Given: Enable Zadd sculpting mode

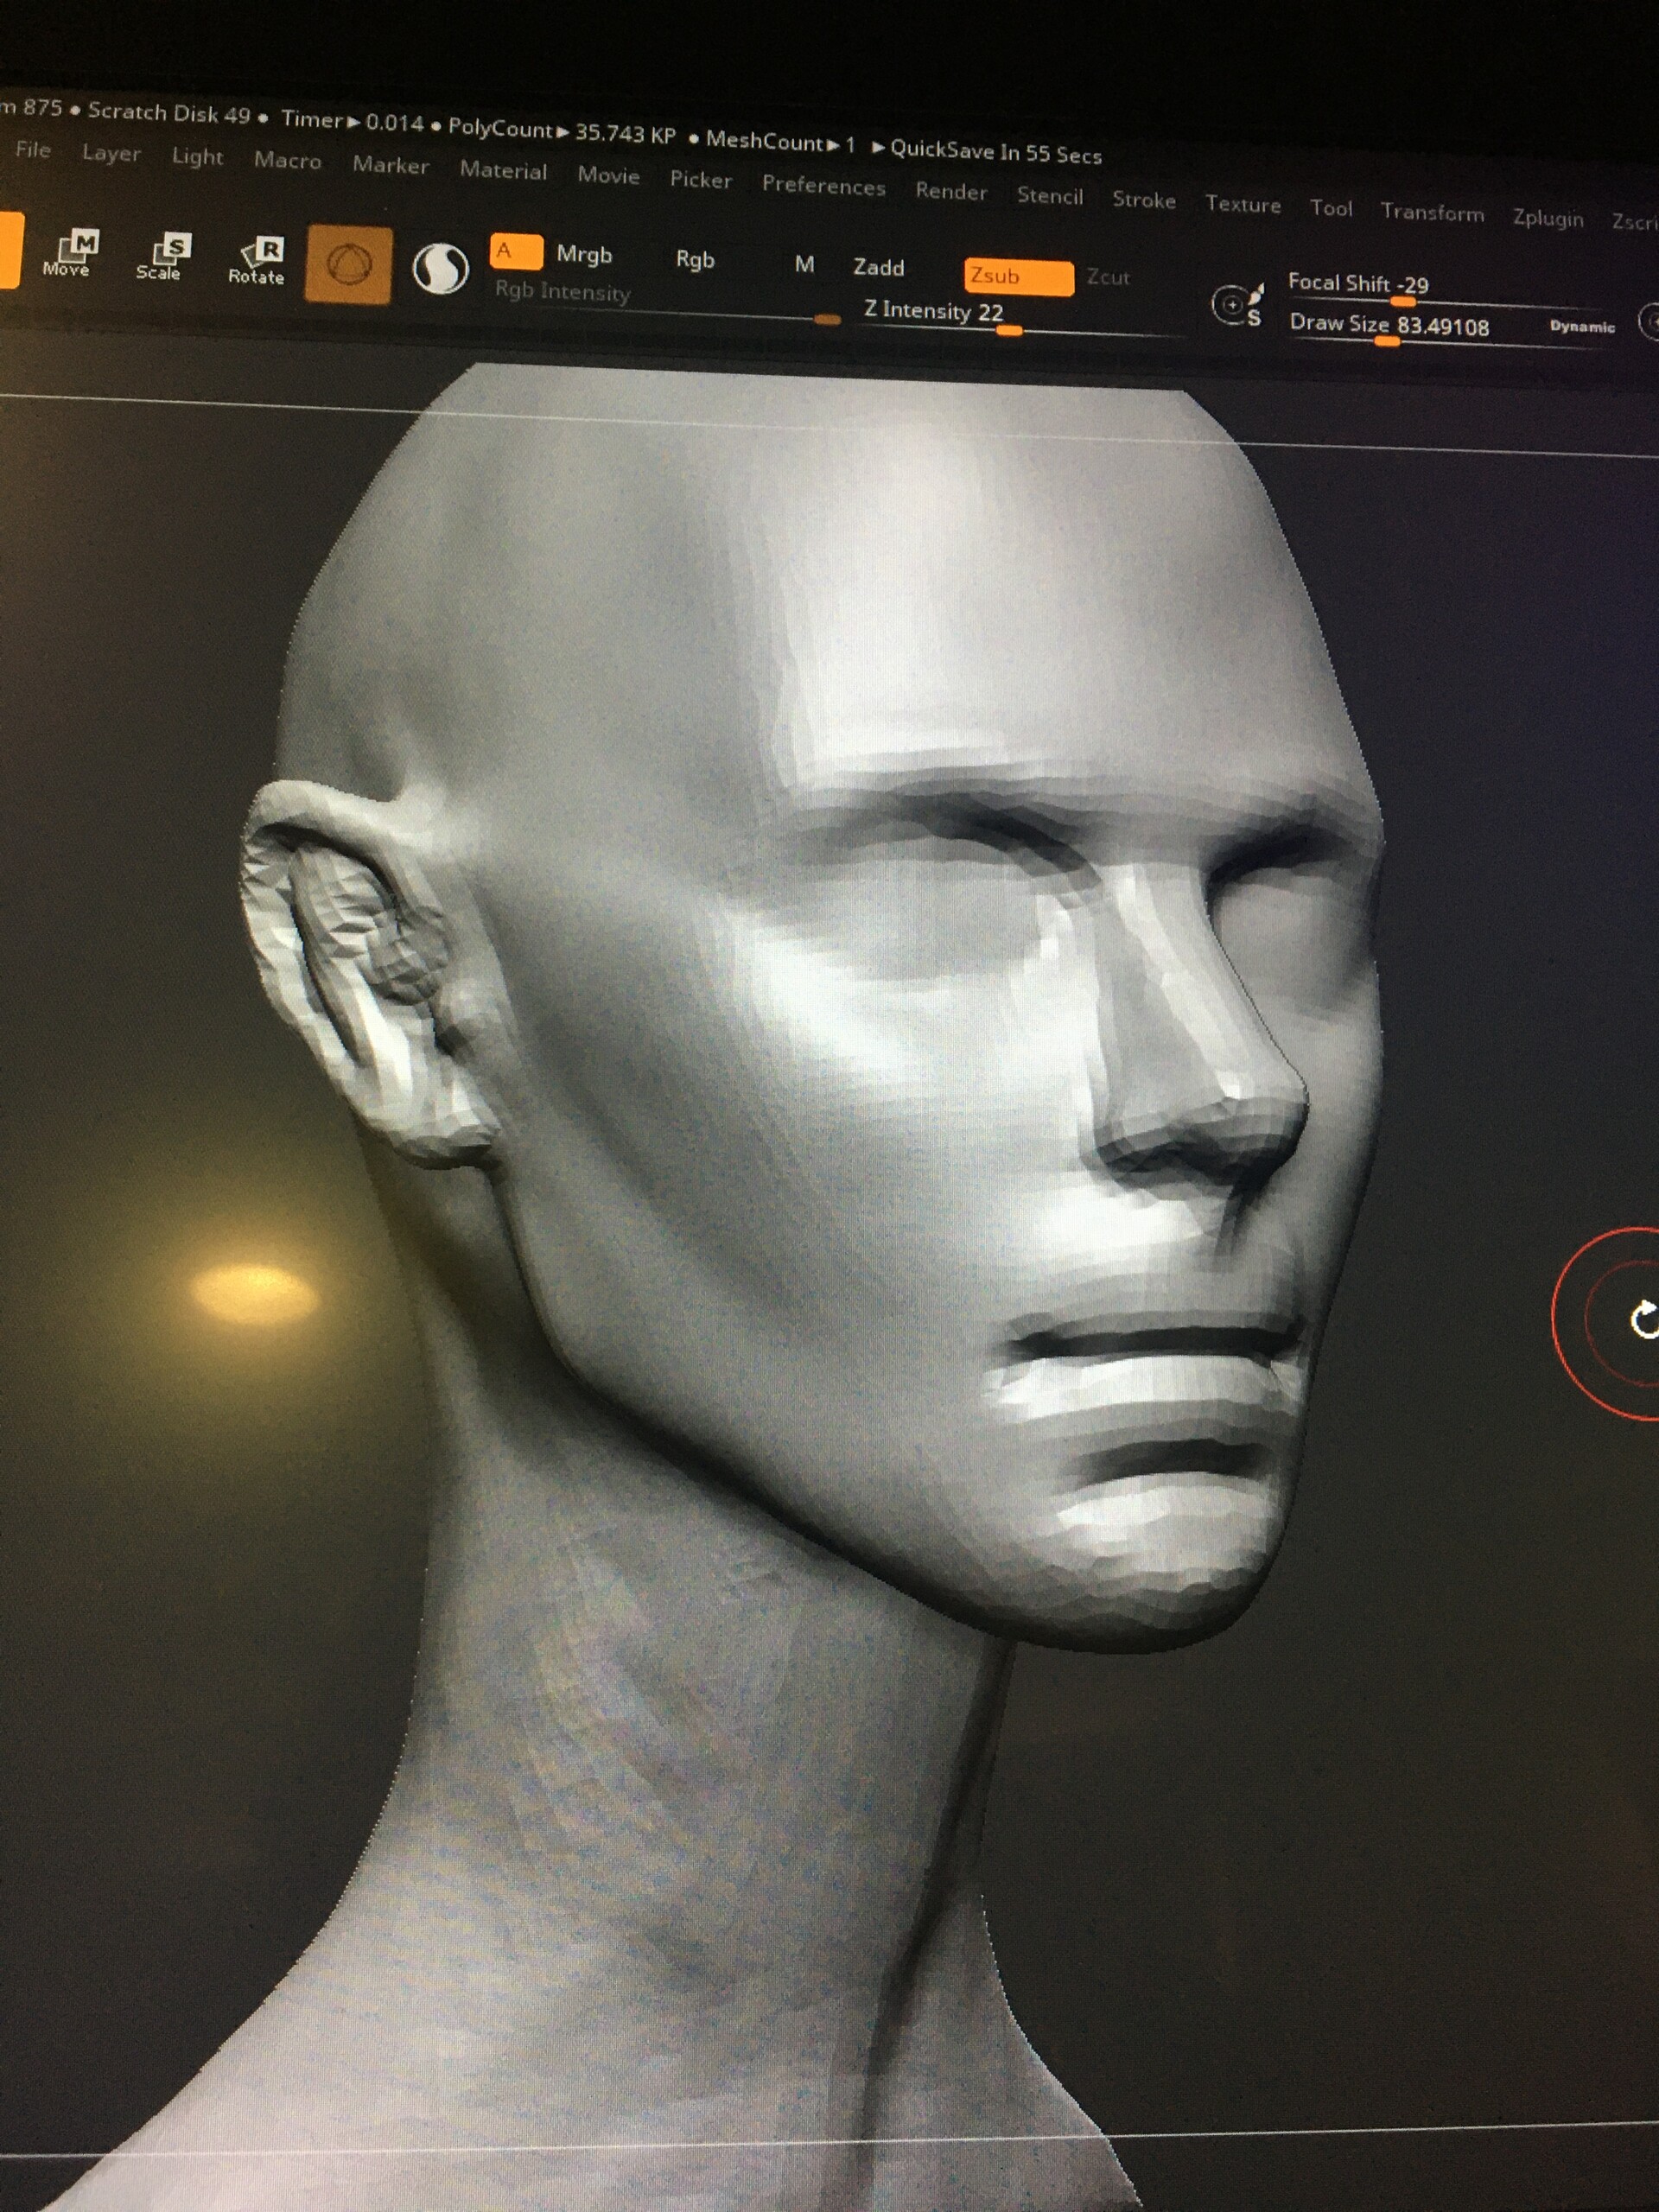Looking at the screenshot, I should point(878,268).
